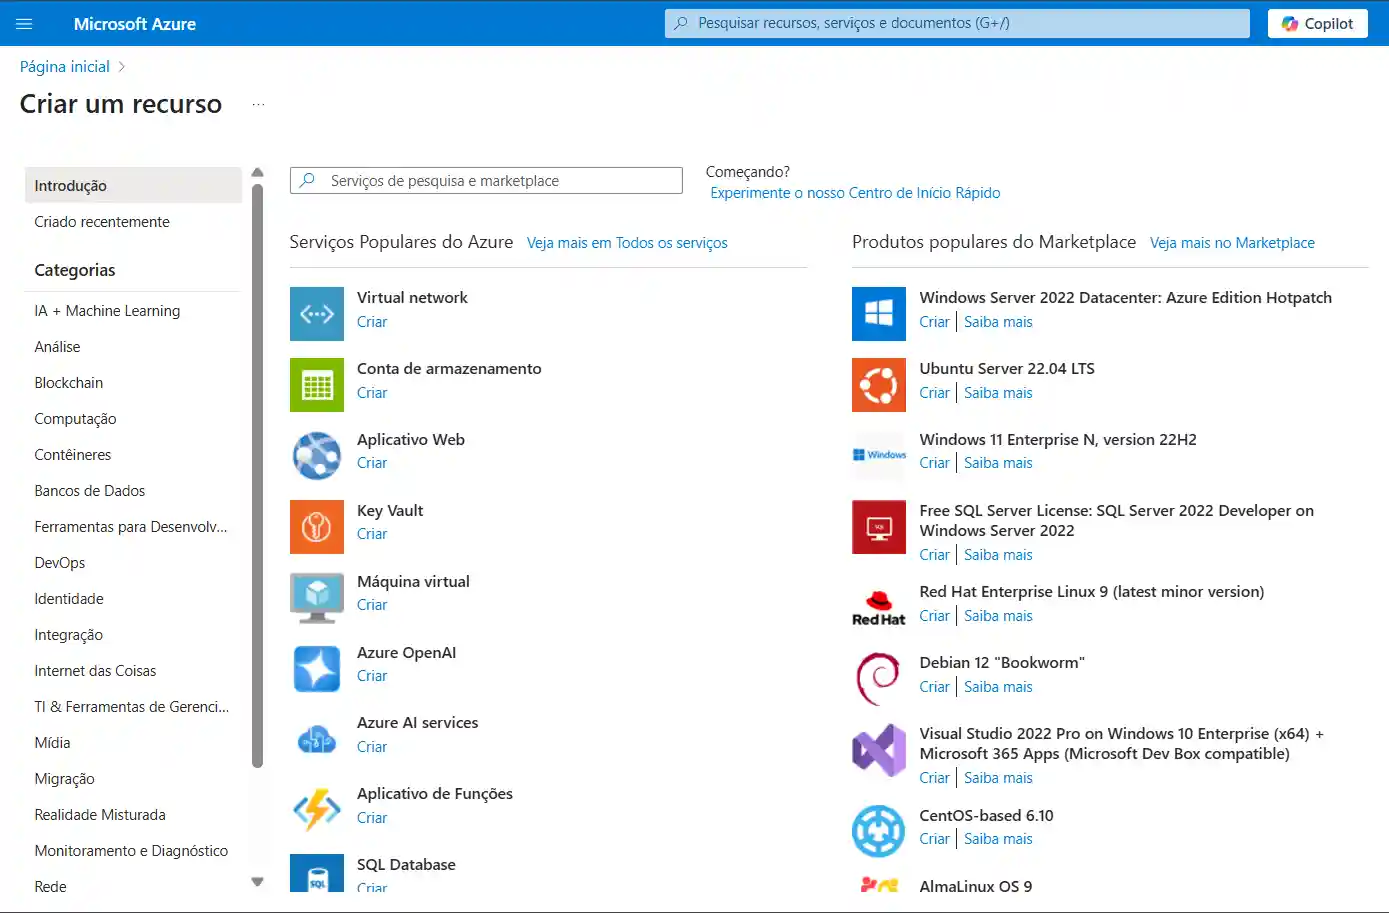Click the Virtual network service icon
This screenshot has width=1389, height=913.
point(317,314)
